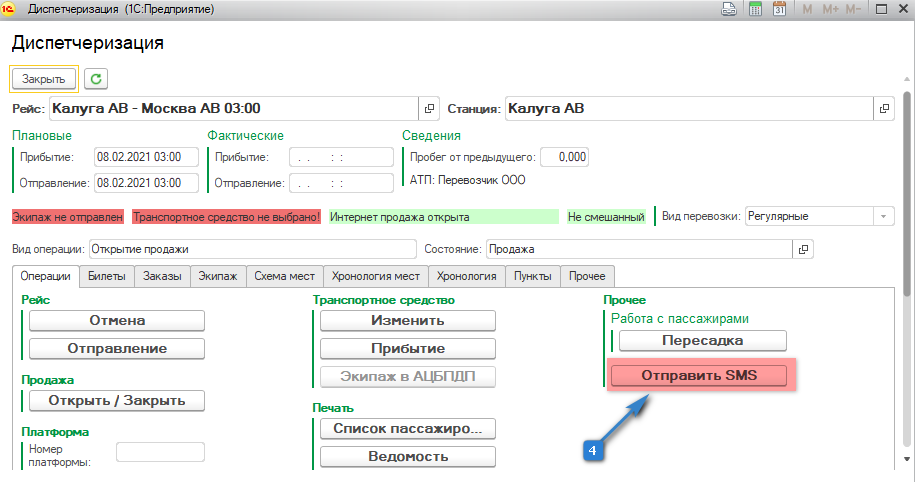Open the Схема мест tab

[284, 276]
